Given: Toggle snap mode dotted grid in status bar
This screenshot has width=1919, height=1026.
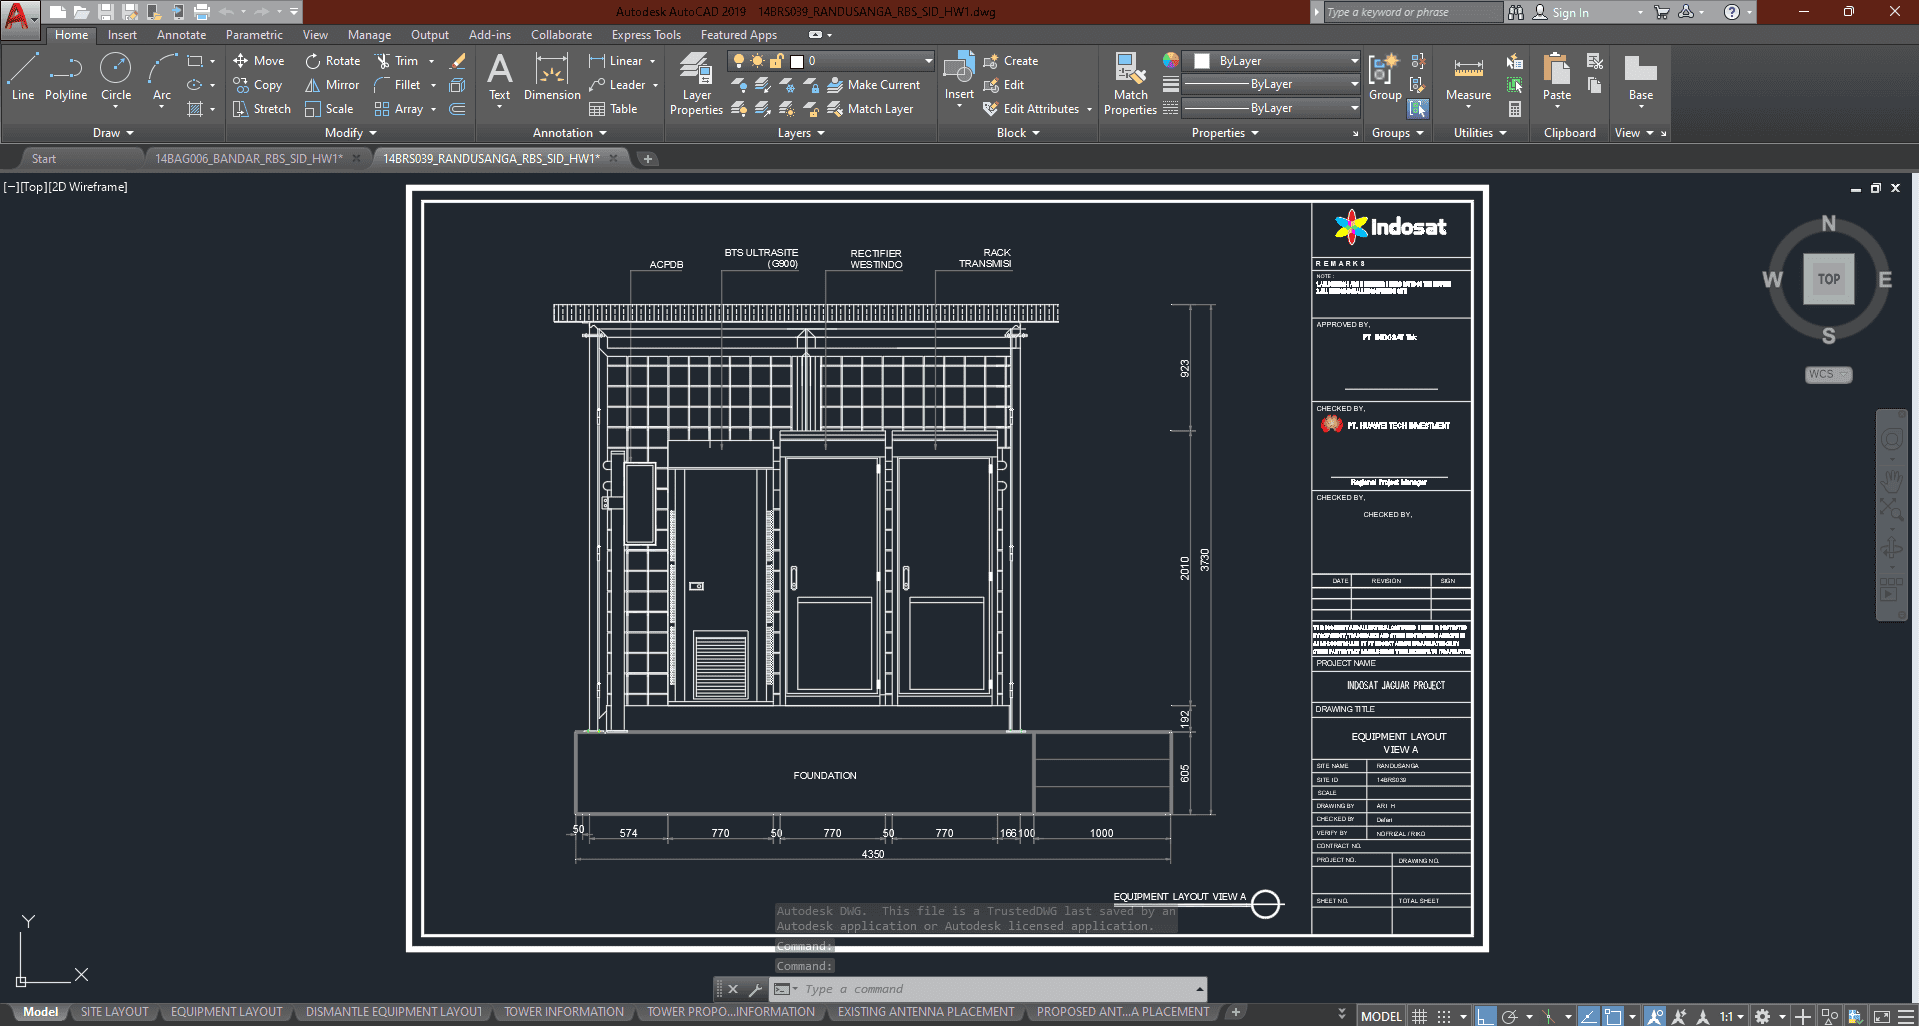Looking at the screenshot, I should click(1444, 1016).
